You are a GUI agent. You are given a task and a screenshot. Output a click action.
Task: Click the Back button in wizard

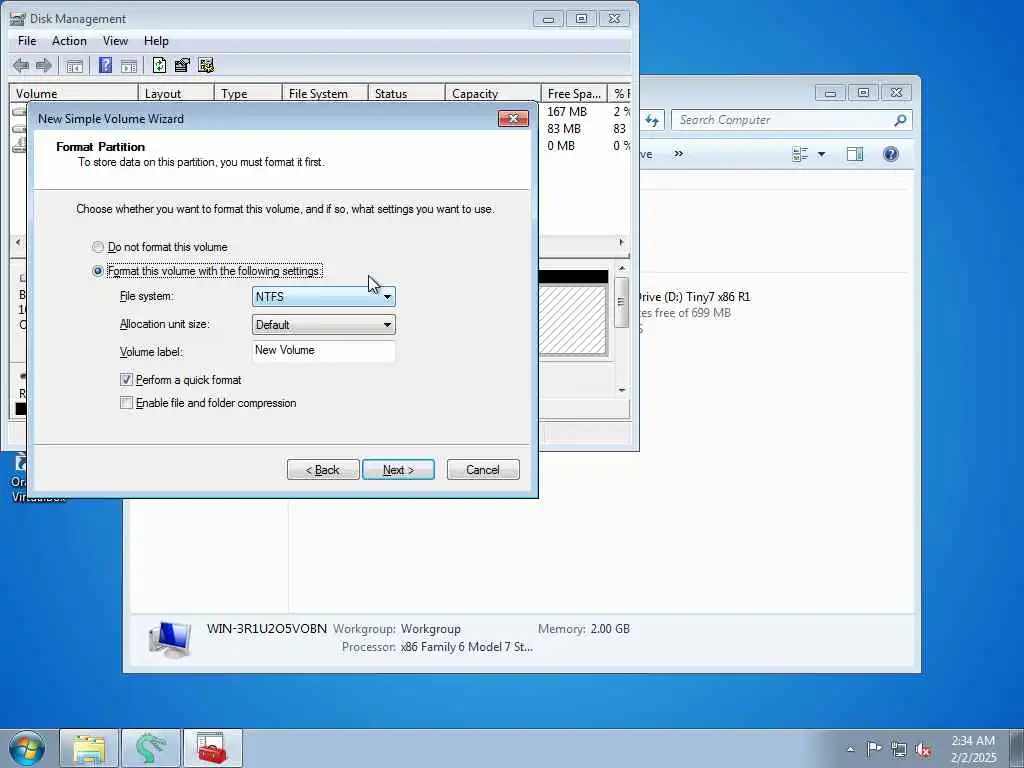coord(323,470)
